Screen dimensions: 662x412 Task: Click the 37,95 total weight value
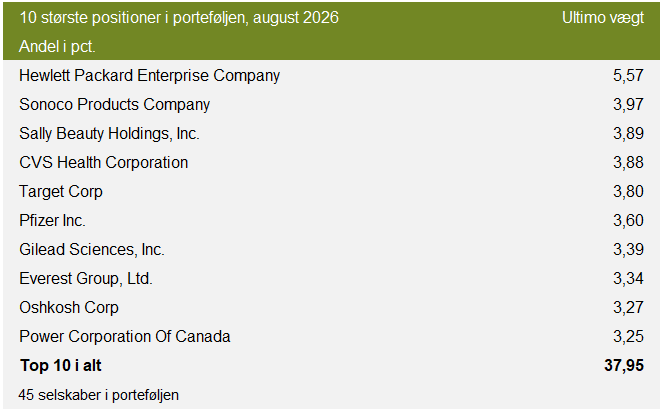[x=624, y=366]
